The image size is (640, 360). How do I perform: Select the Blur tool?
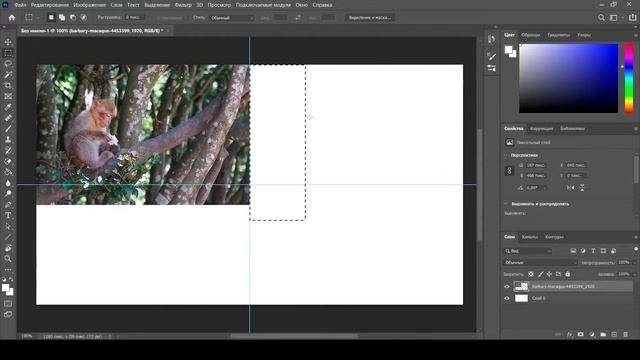point(8,183)
